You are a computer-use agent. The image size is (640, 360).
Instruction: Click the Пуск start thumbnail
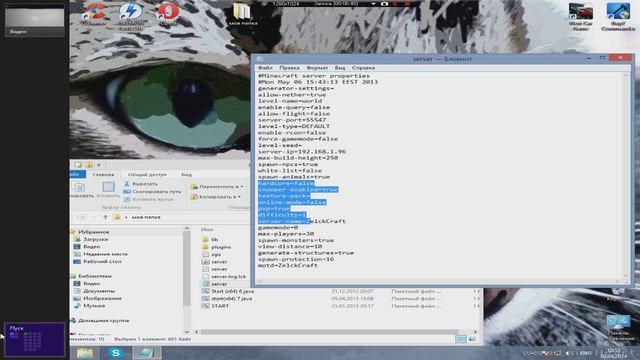click(x=34, y=340)
